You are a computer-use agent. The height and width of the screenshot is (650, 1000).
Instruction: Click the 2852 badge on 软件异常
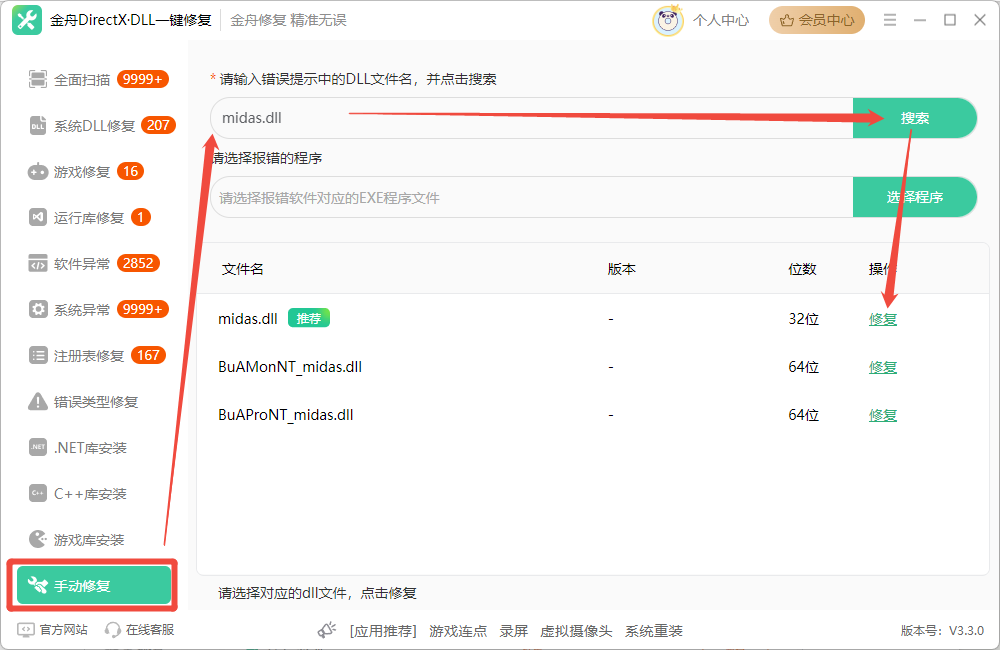click(x=138, y=263)
